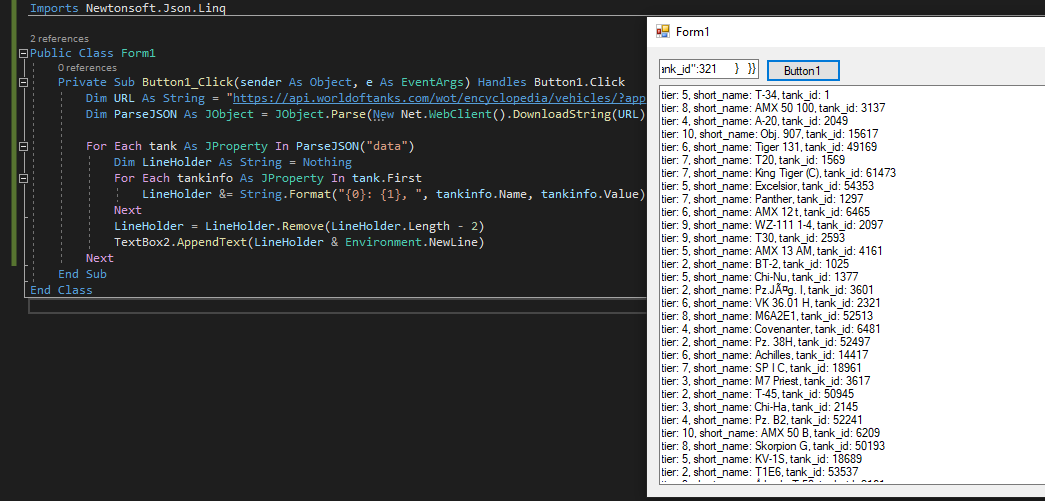
Task: Click row 'AMX 50 100, tank_id: 3137'
Action: [773, 108]
